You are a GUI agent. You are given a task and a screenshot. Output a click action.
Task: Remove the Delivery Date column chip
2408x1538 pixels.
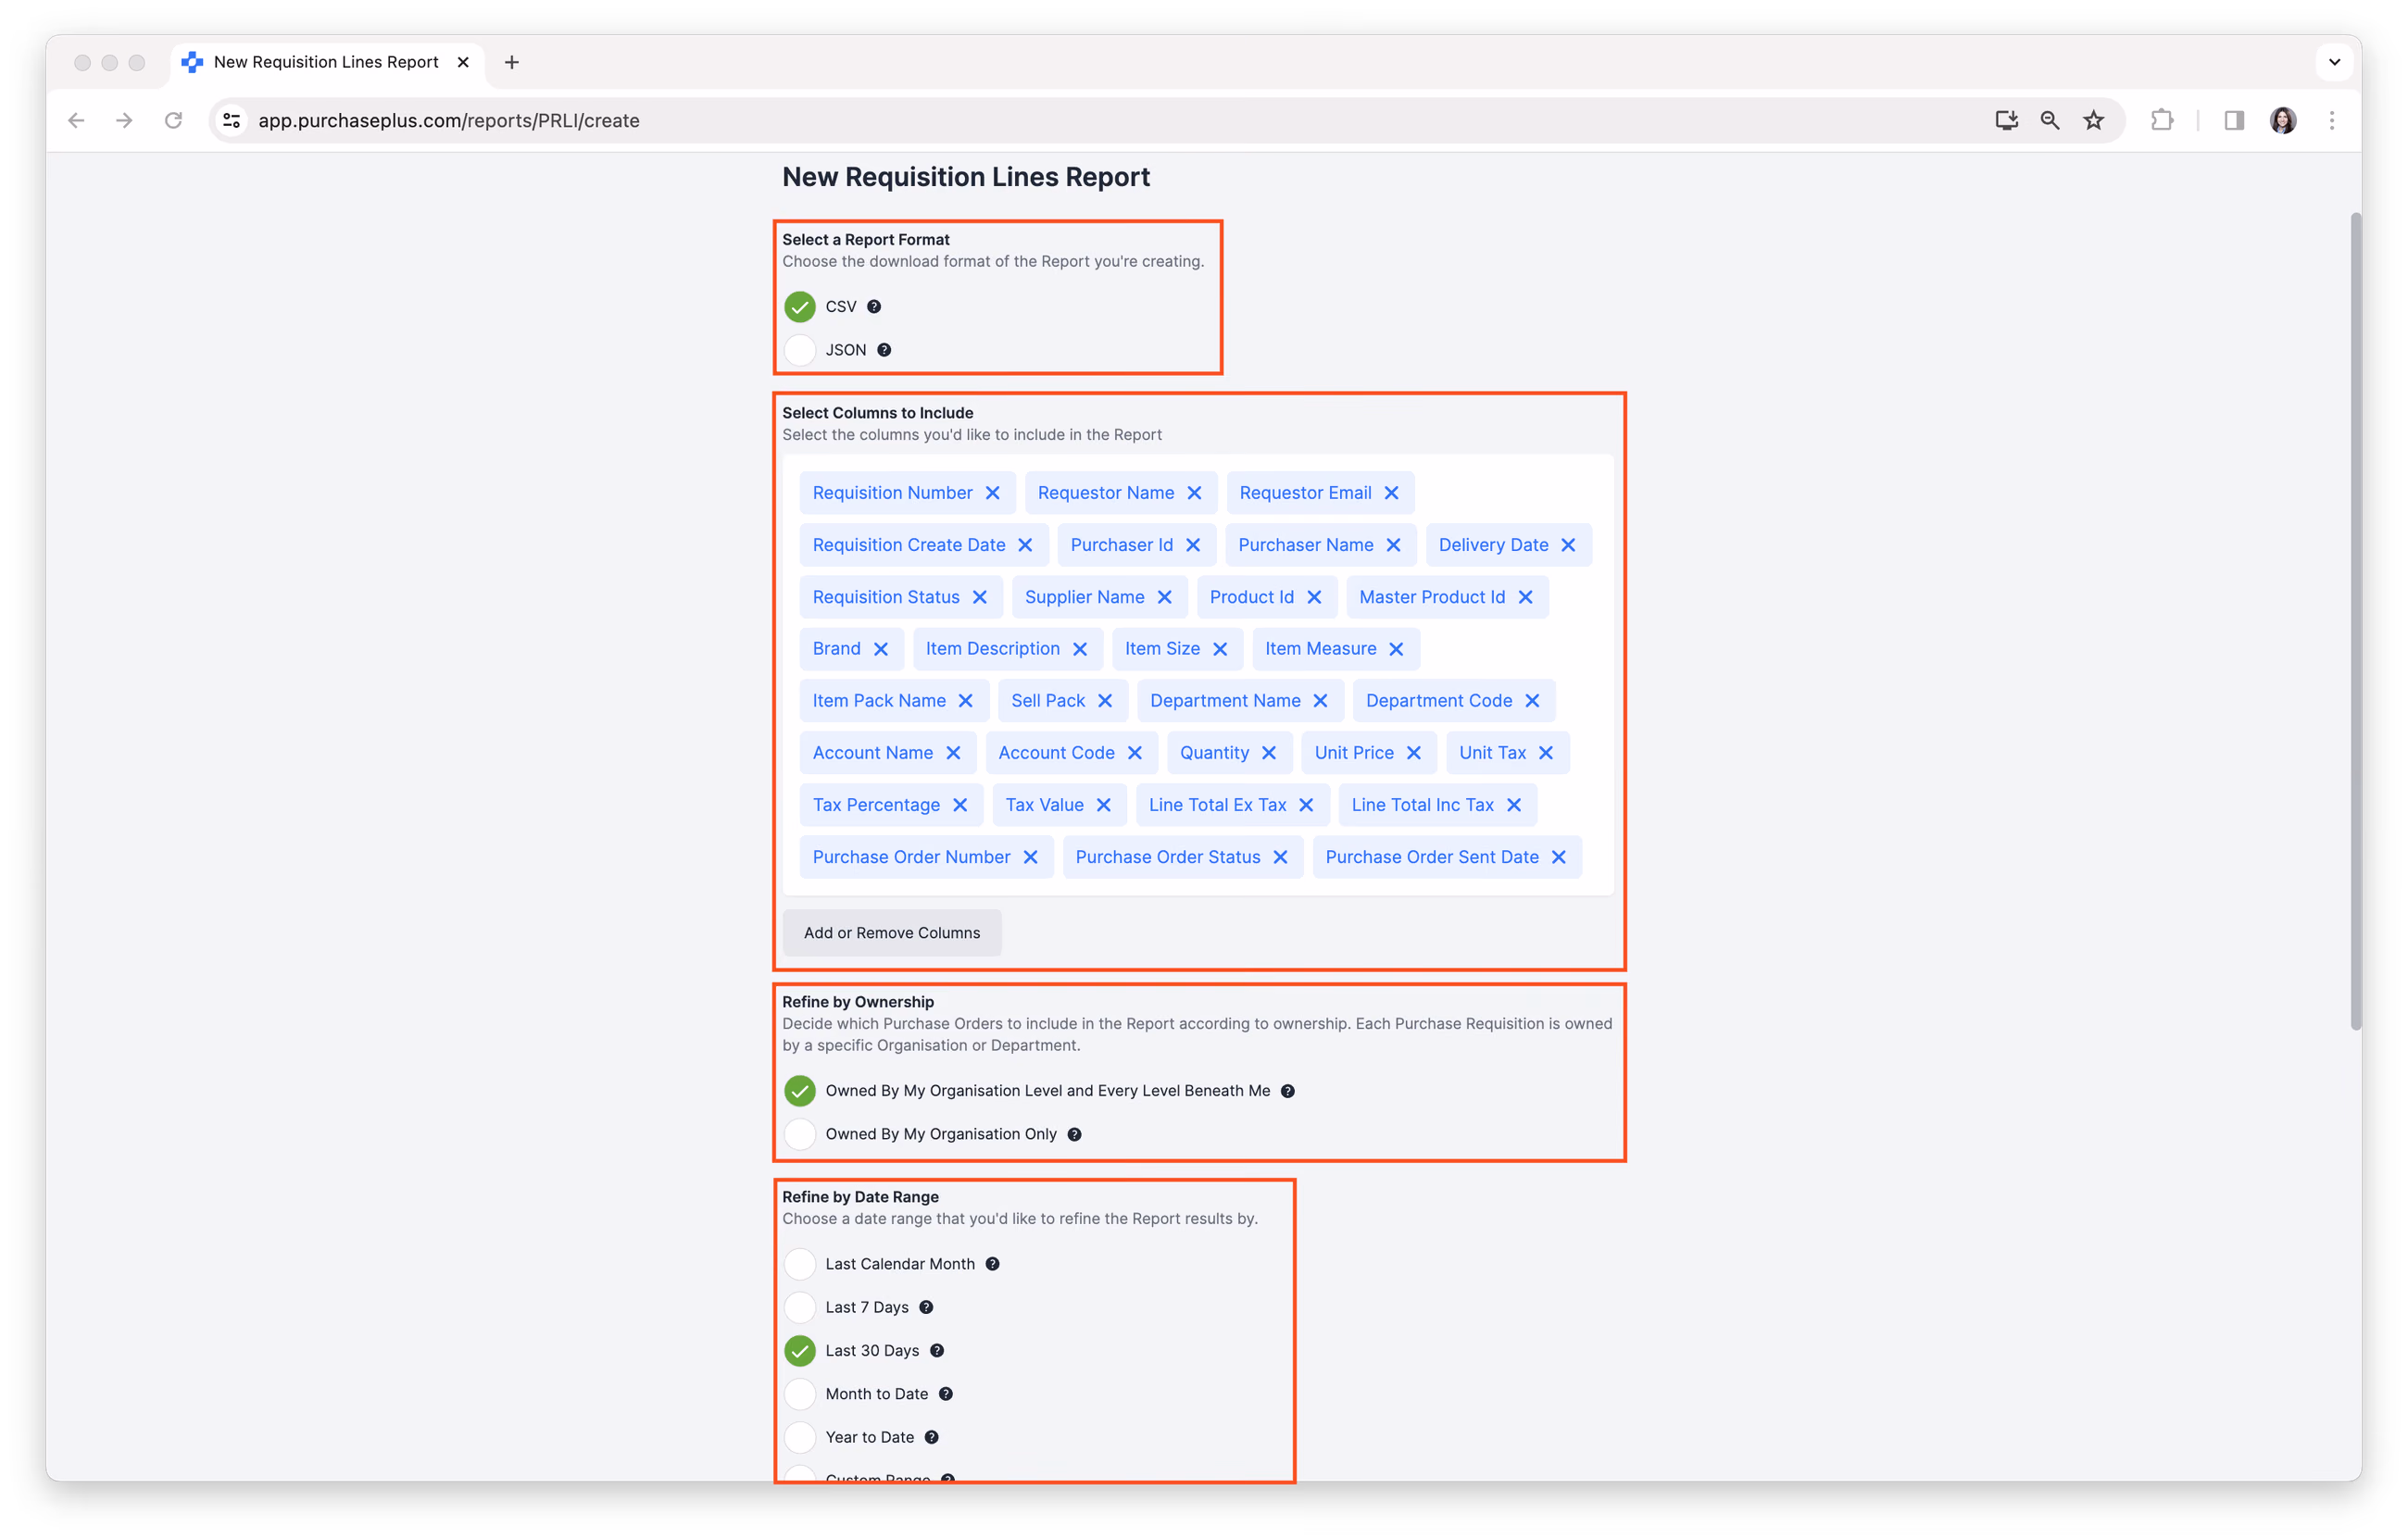(1568, 545)
